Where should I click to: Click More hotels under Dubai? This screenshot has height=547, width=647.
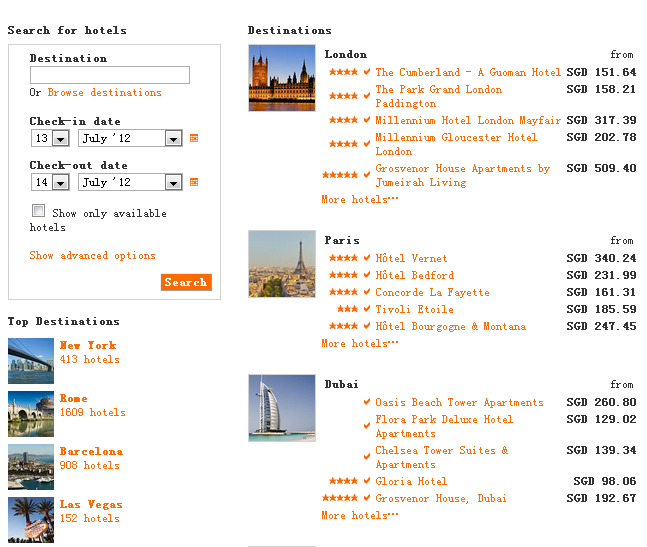[x=360, y=515]
